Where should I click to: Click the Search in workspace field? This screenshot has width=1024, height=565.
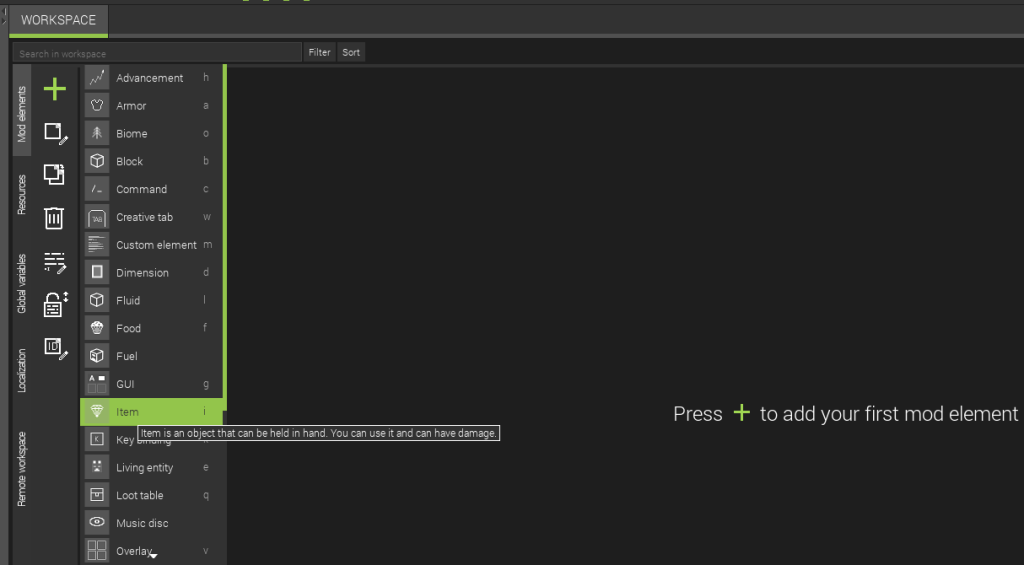tap(157, 53)
